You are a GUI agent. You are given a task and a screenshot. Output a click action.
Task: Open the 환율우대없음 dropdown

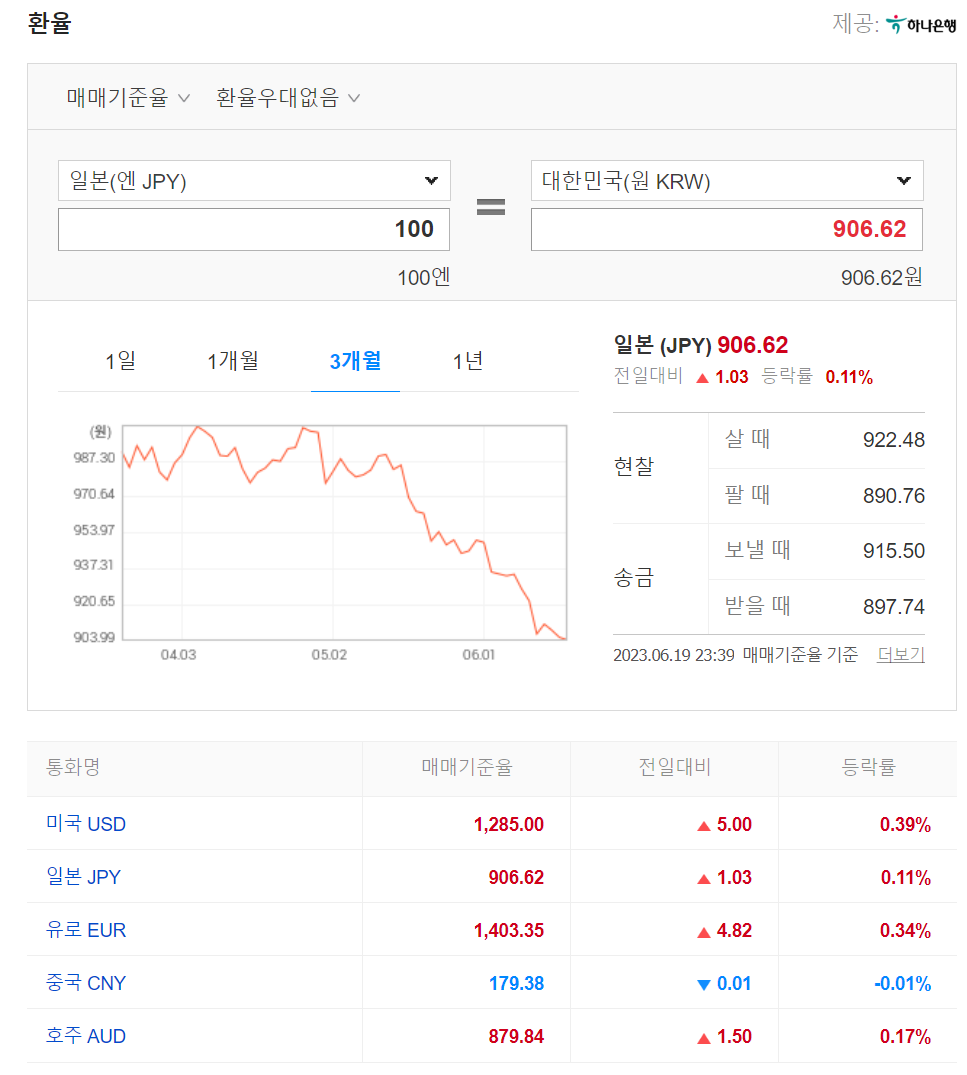[x=288, y=96]
